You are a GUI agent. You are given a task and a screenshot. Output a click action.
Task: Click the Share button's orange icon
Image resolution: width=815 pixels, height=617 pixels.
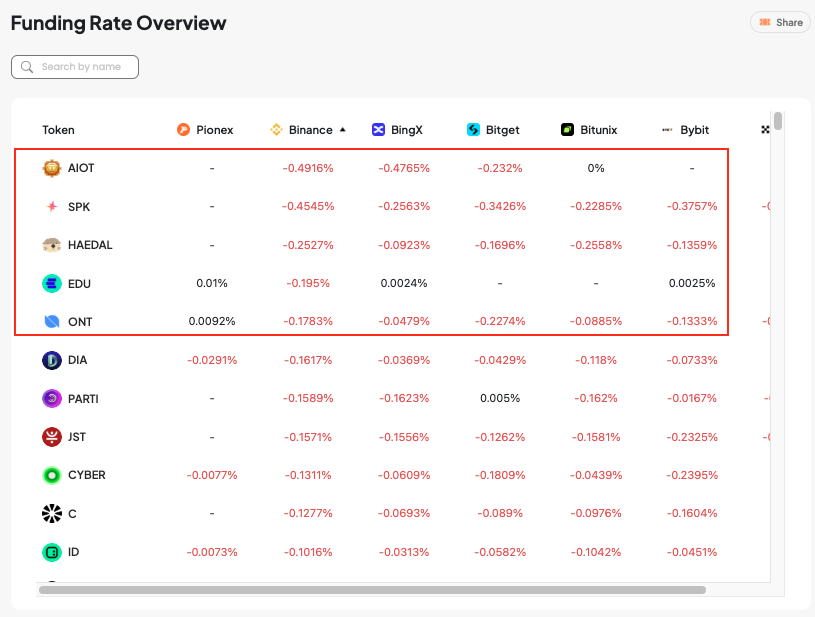[x=765, y=22]
